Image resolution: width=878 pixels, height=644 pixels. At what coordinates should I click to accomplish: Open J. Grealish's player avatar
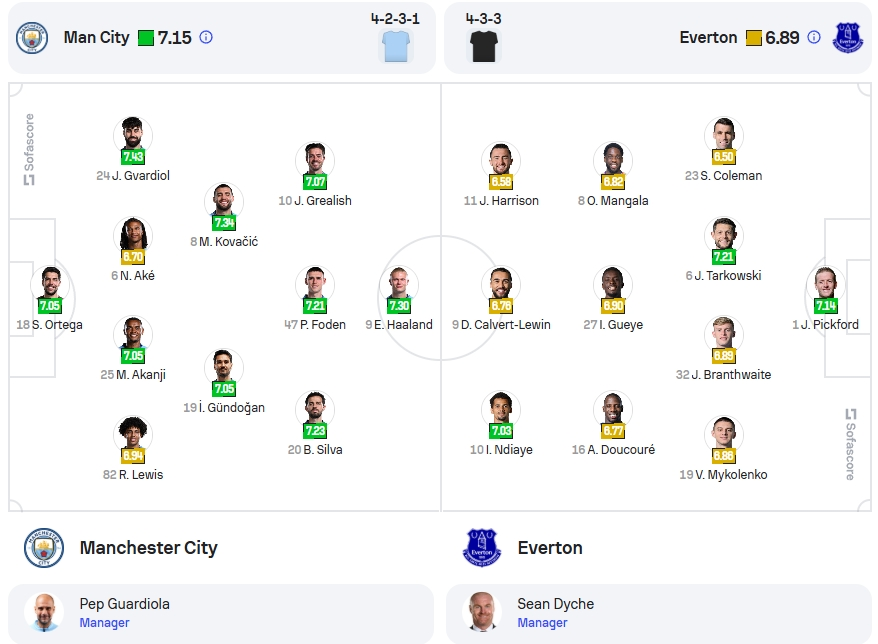click(x=315, y=160)
